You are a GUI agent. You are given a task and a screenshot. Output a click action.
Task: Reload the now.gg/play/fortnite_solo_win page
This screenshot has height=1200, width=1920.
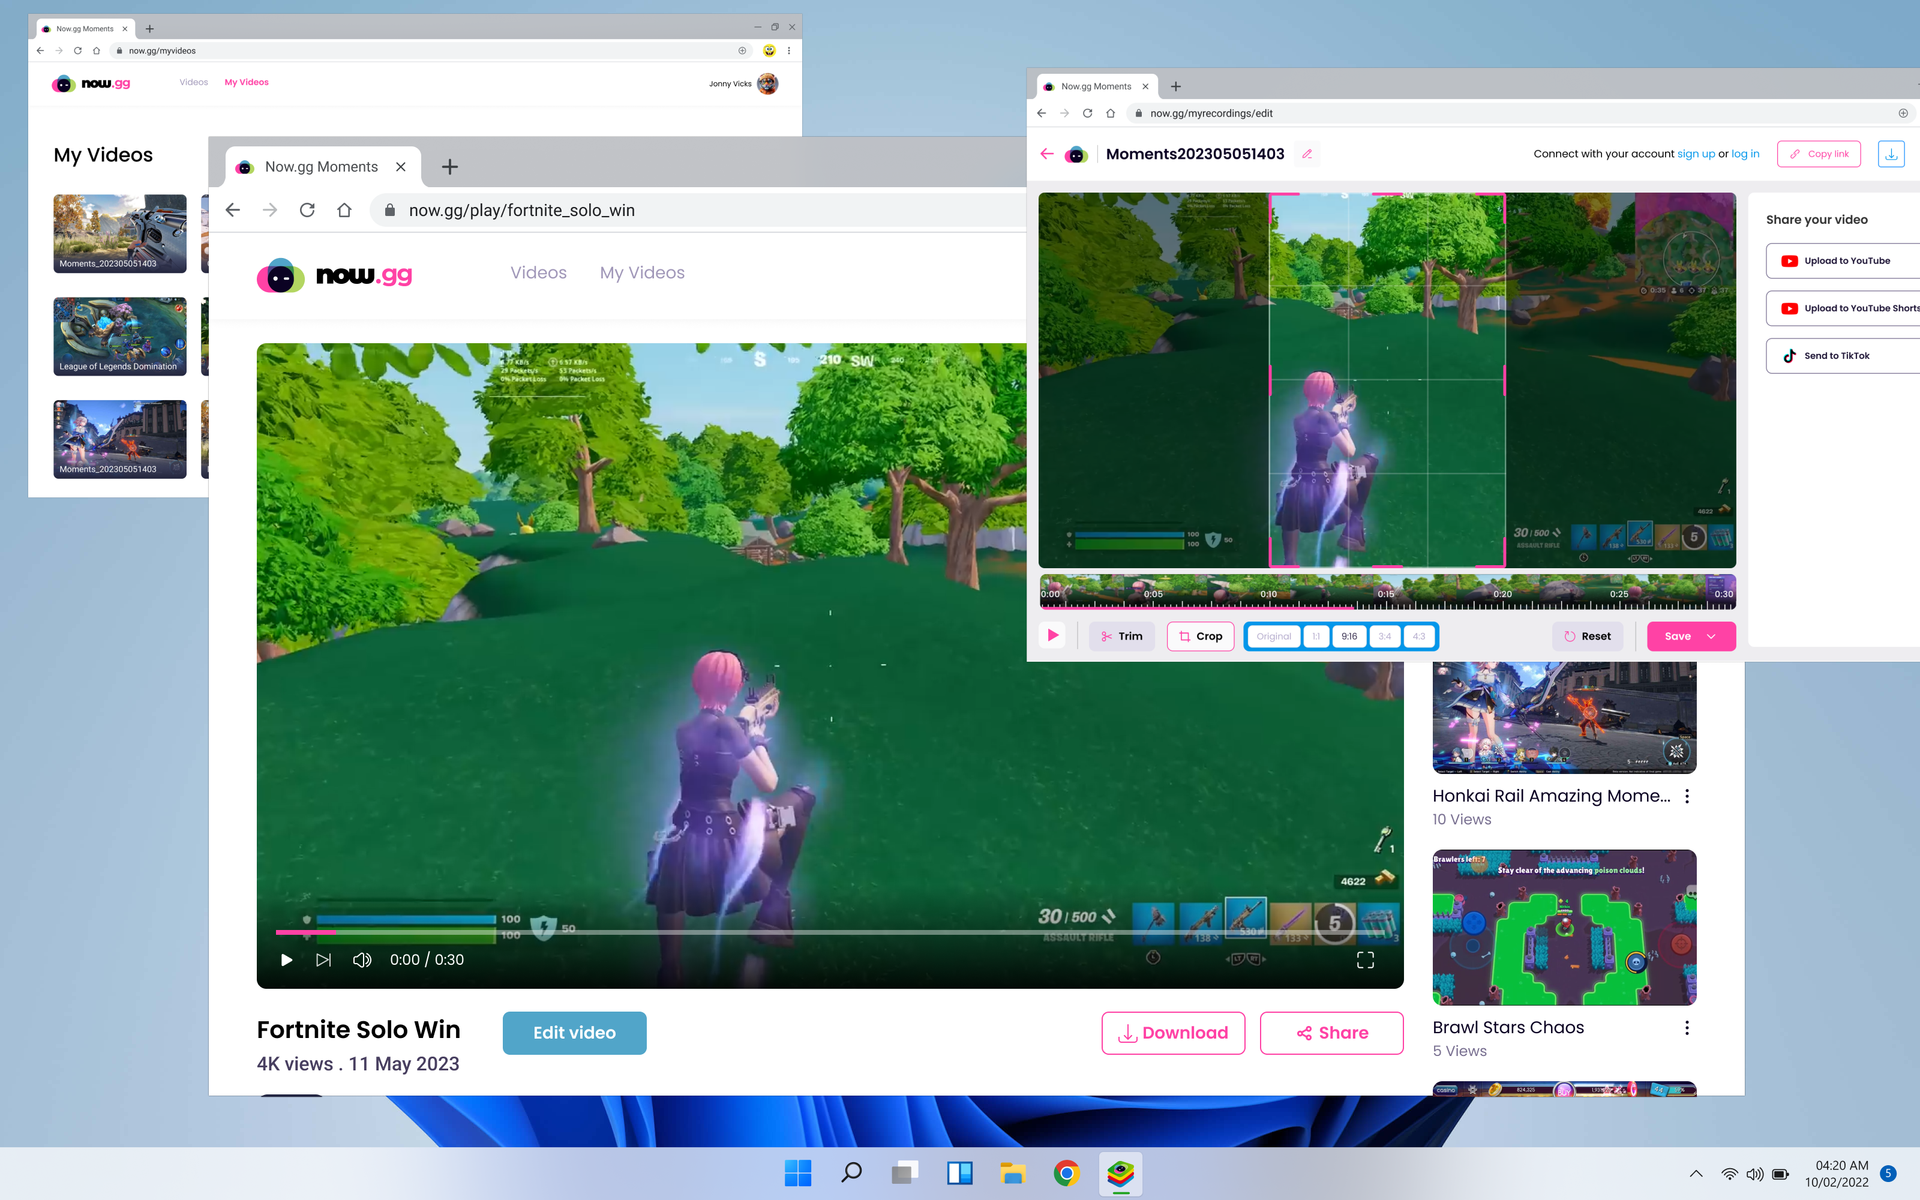click(x=307, y=210)
